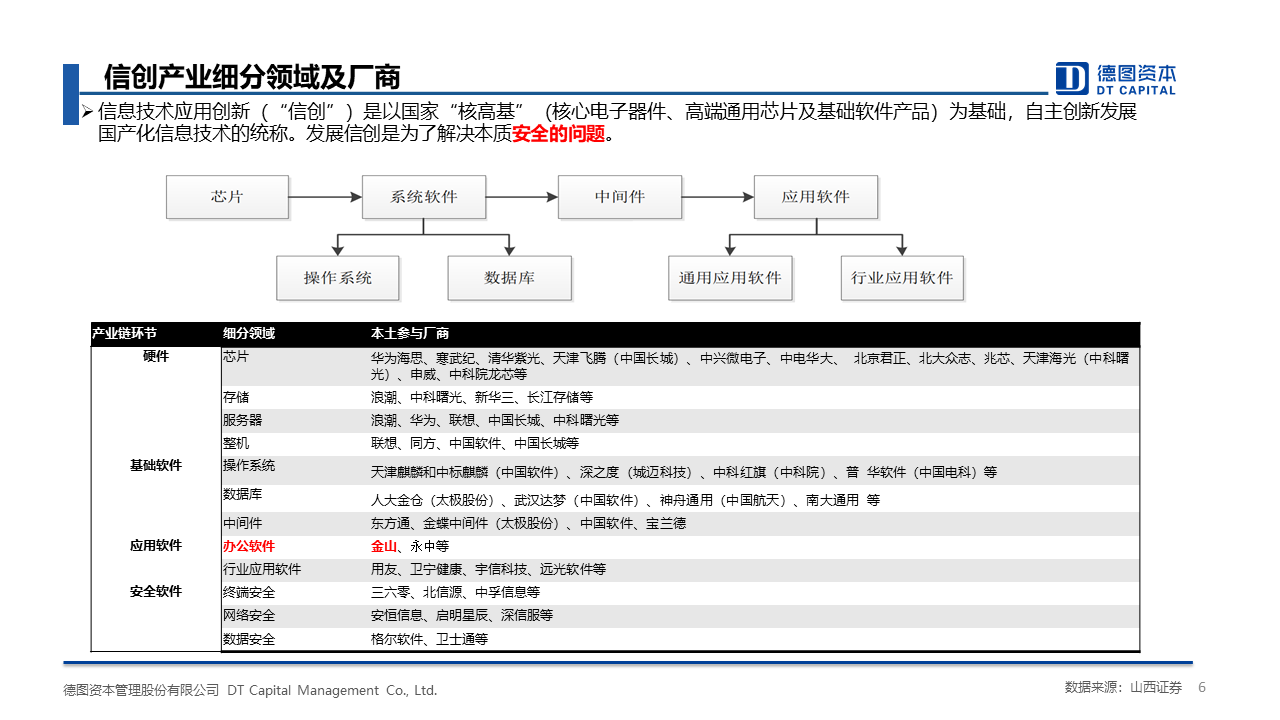Click the red text 安全的问题
The width and height of the screenshot is (1280, 720).
coord(559,134)
